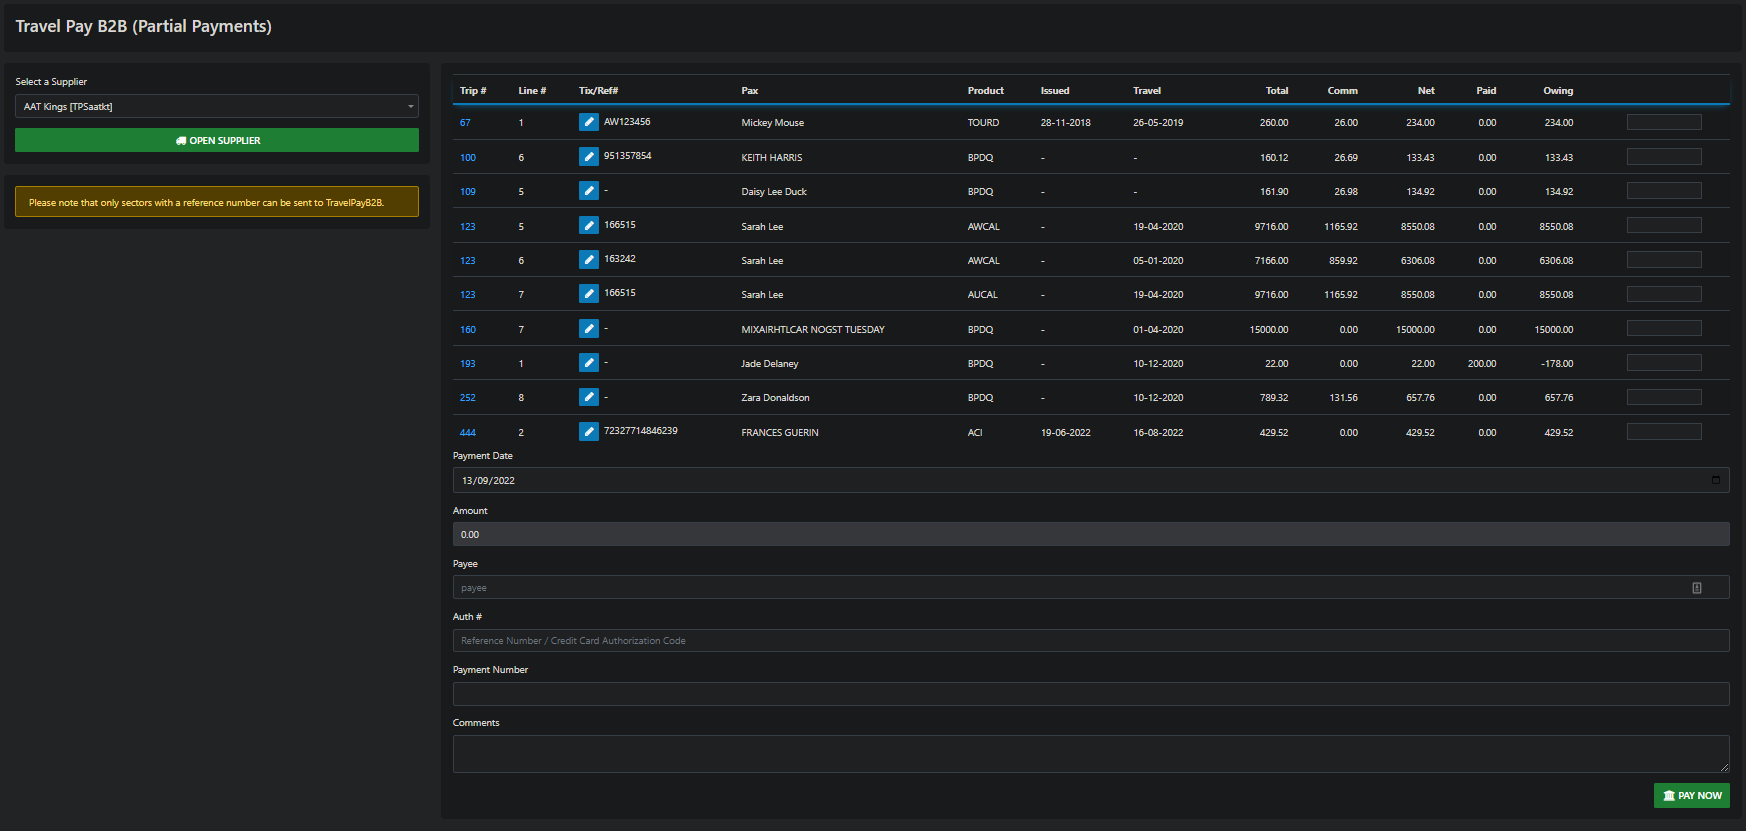Screen dimensions: 1746x831
Task: Click the OPEN SUPPLIER button
Action: click(217, 141)
